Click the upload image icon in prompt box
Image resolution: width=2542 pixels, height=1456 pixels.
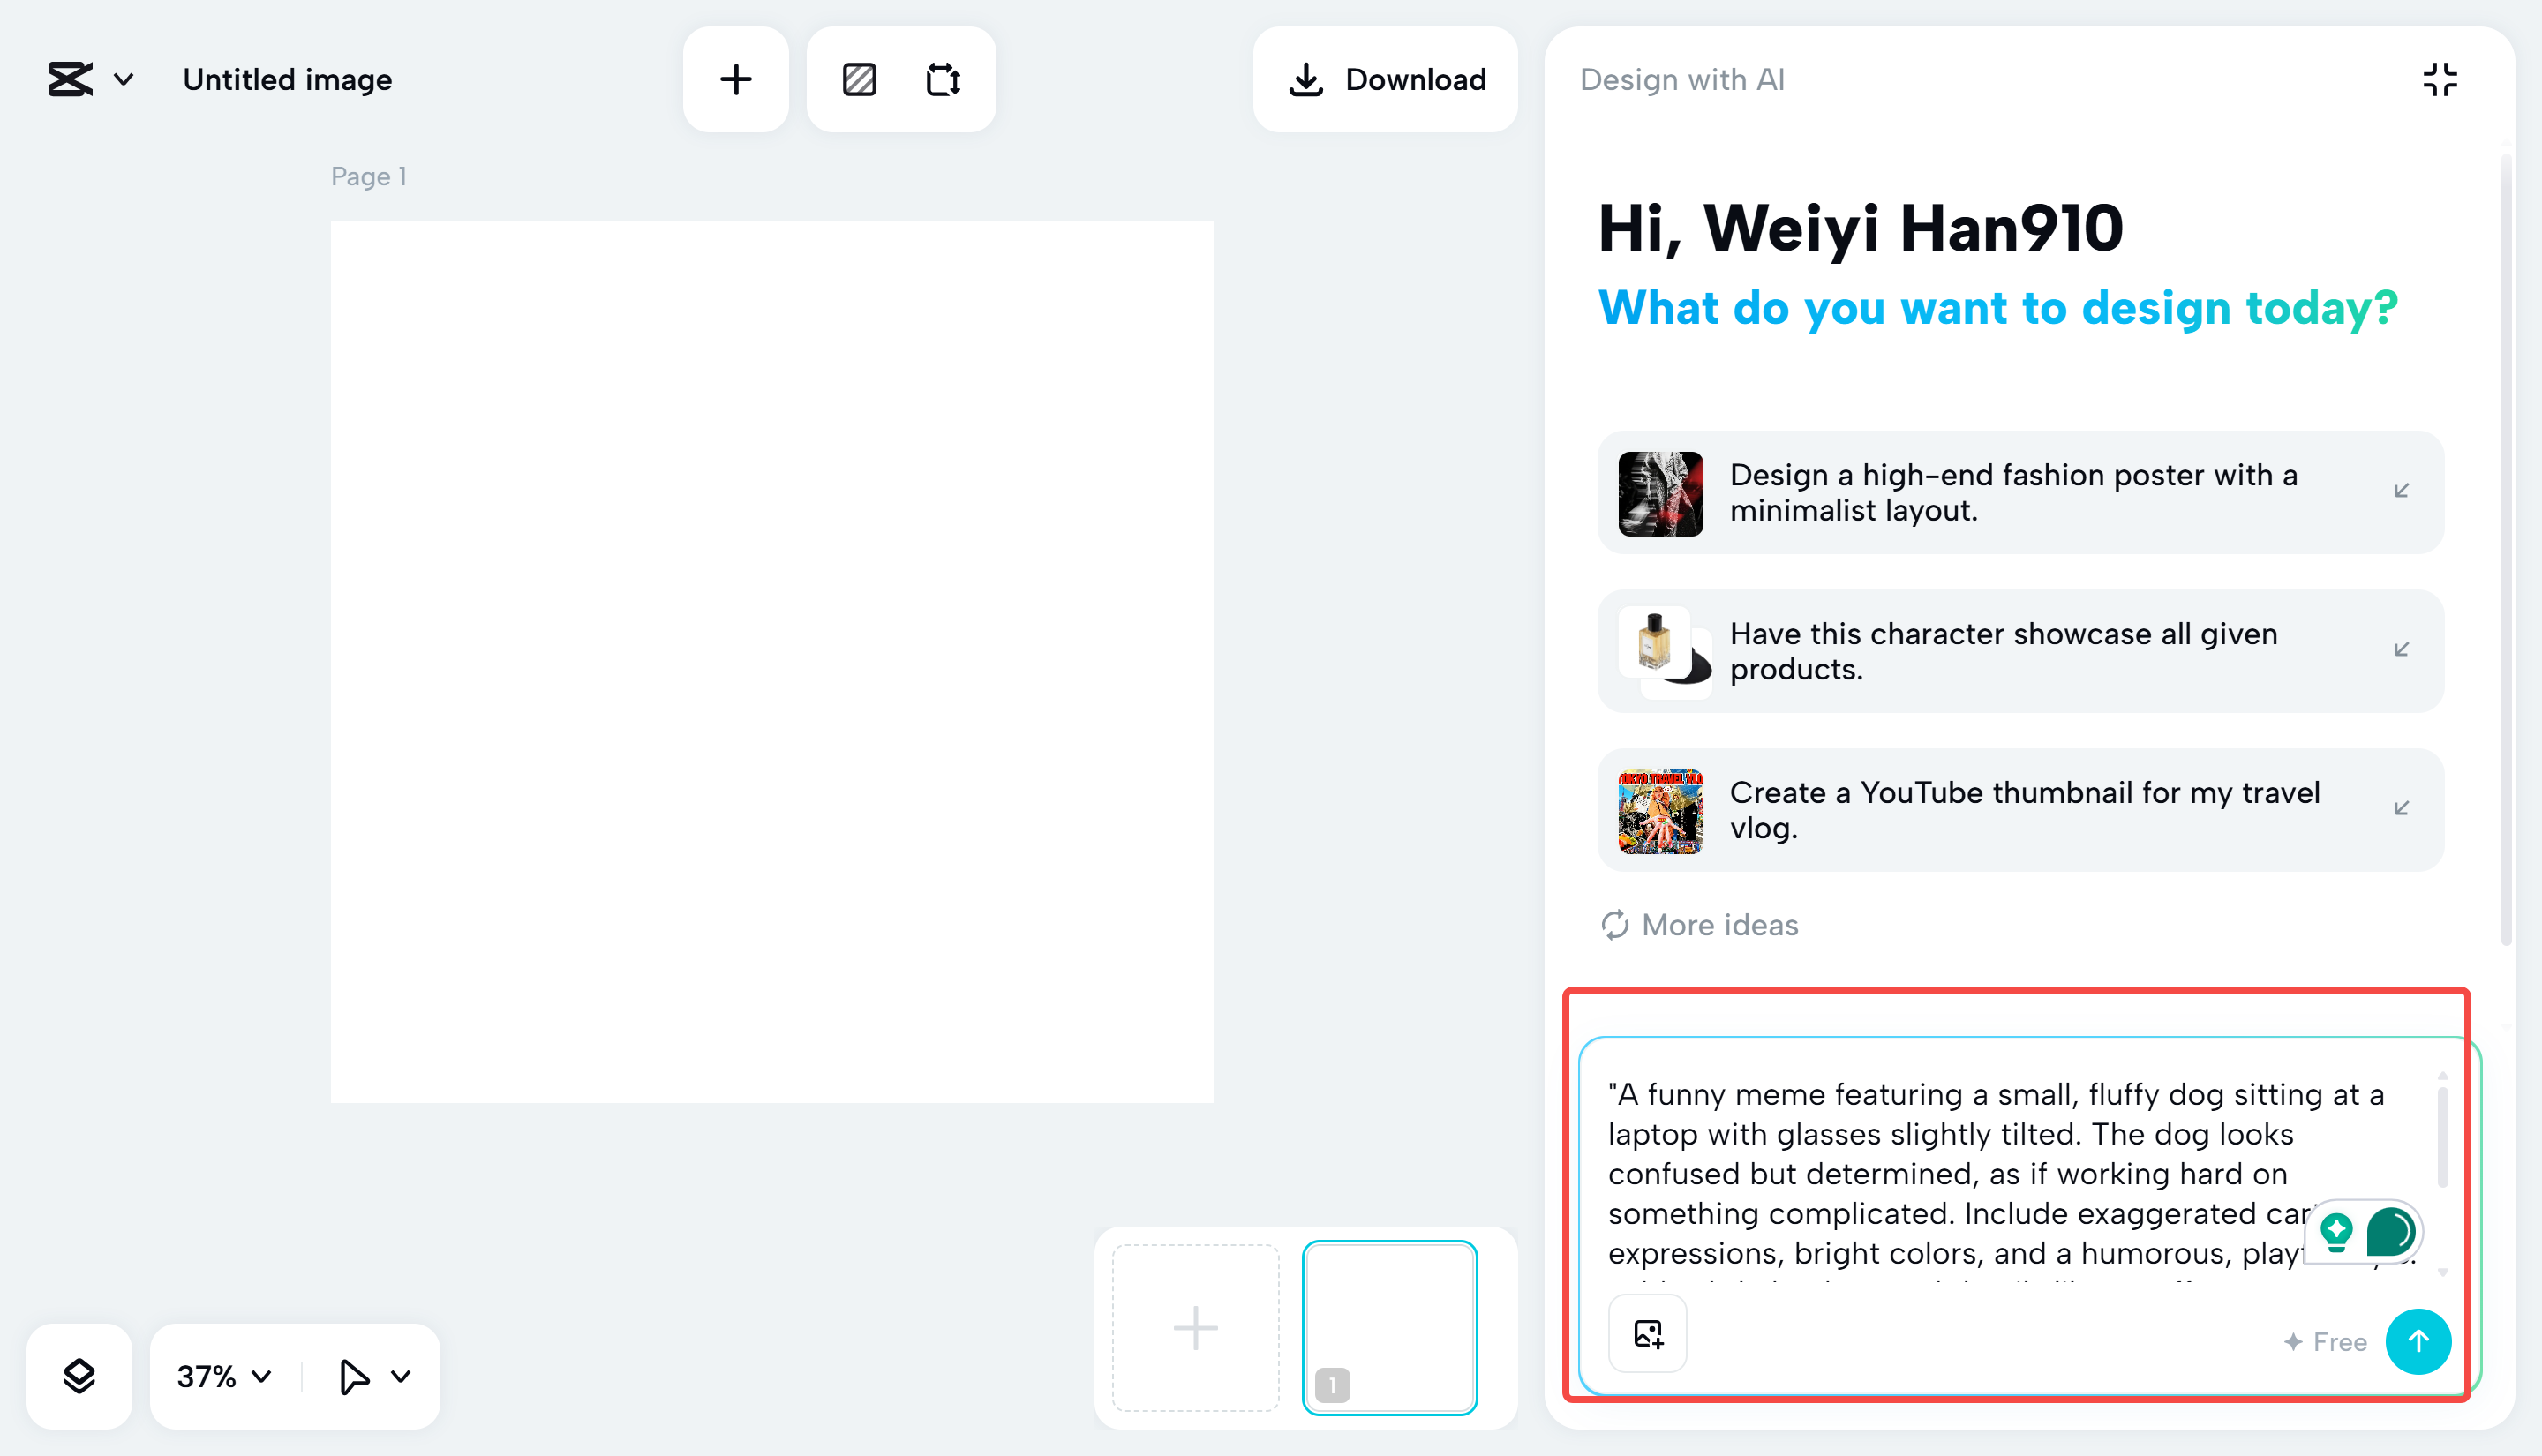[1647, 1333]
